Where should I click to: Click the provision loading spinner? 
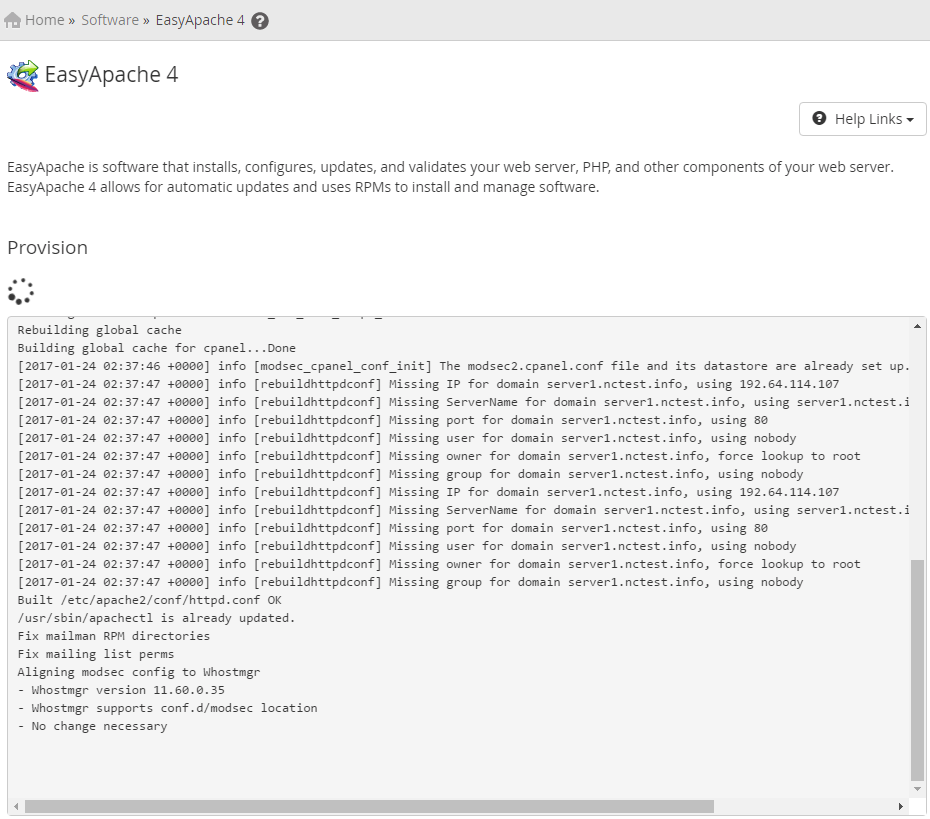tap(21, 291)
